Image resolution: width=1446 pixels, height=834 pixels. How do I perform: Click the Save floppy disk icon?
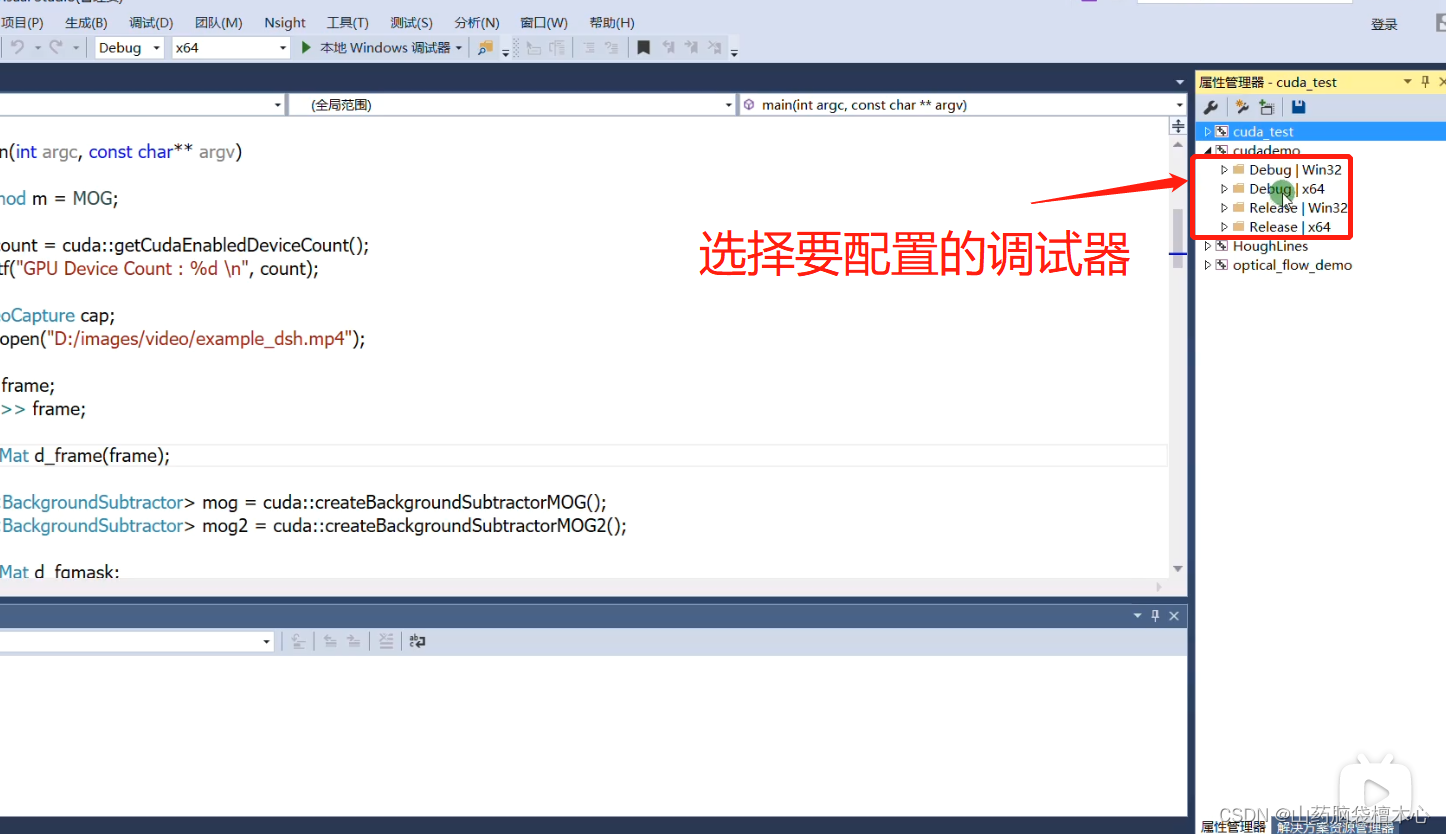tap(1298, 107)
